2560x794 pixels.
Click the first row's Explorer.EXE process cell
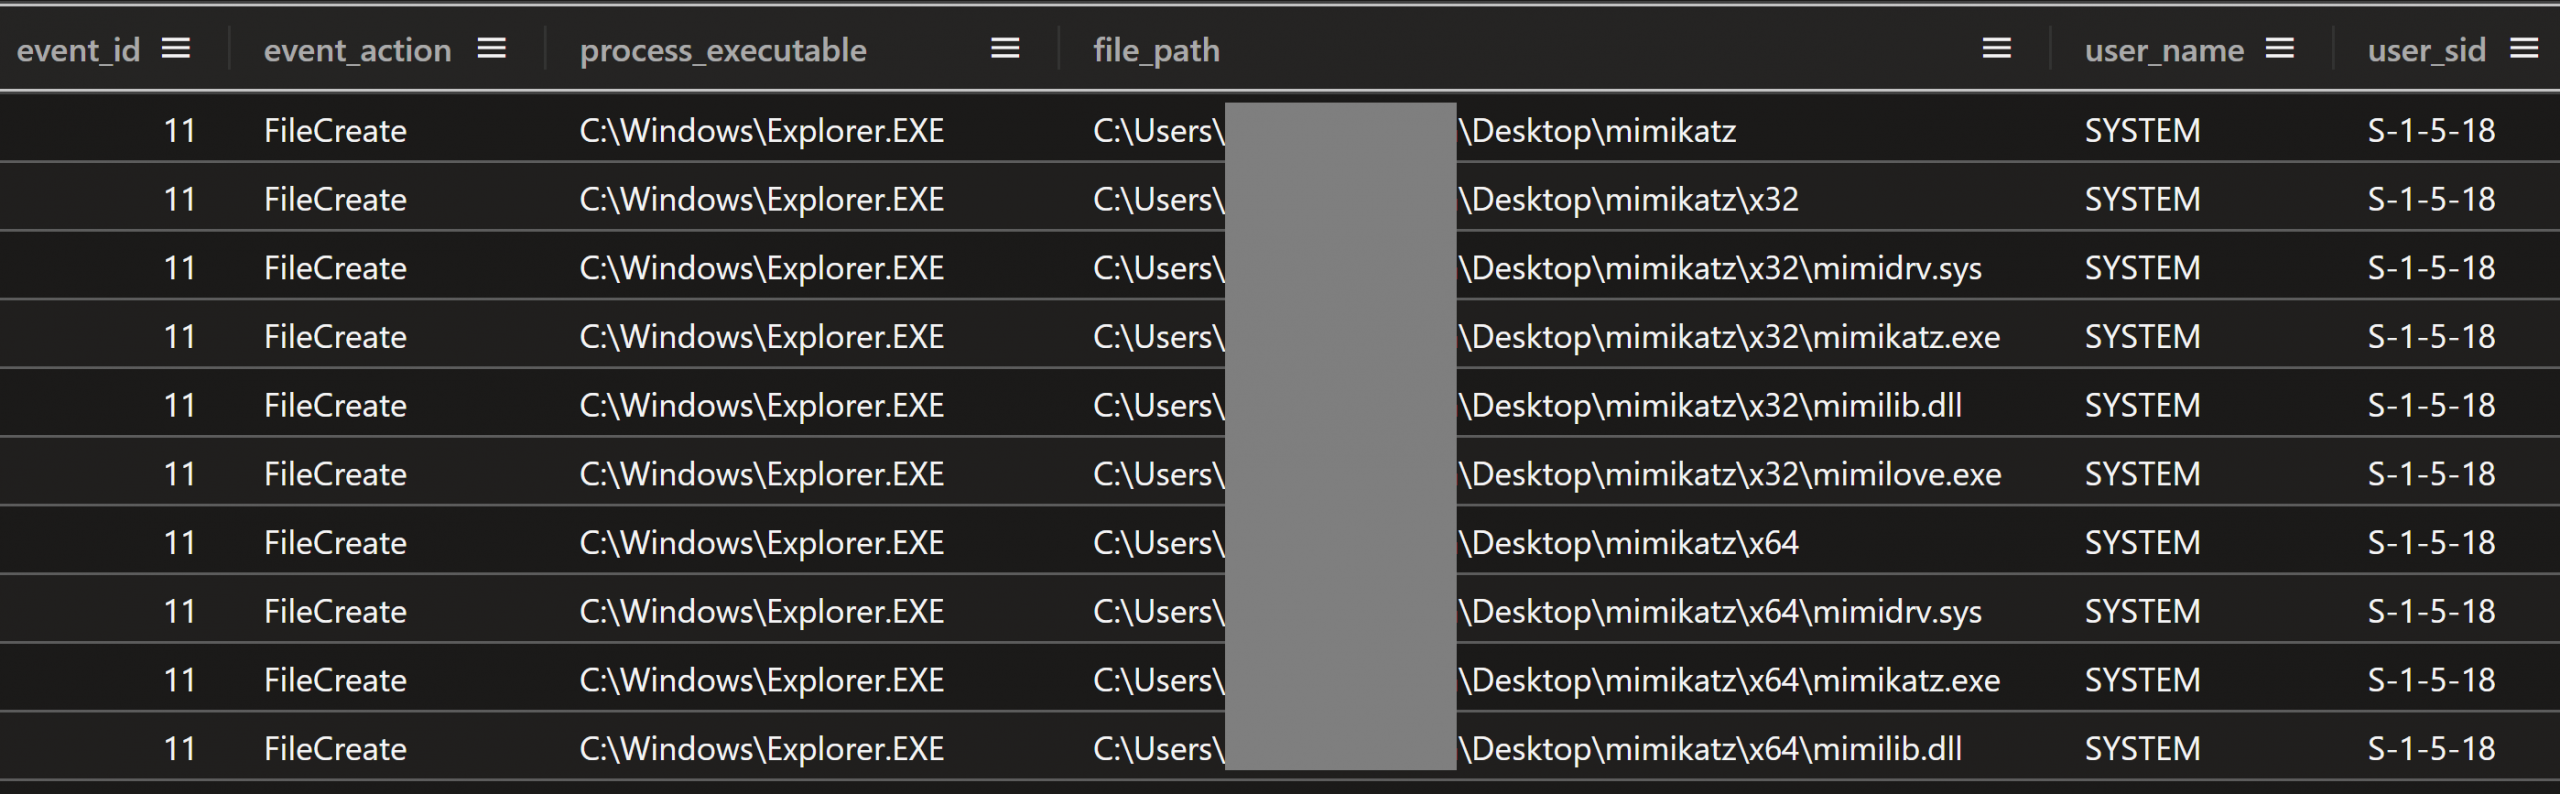[762, 131]
